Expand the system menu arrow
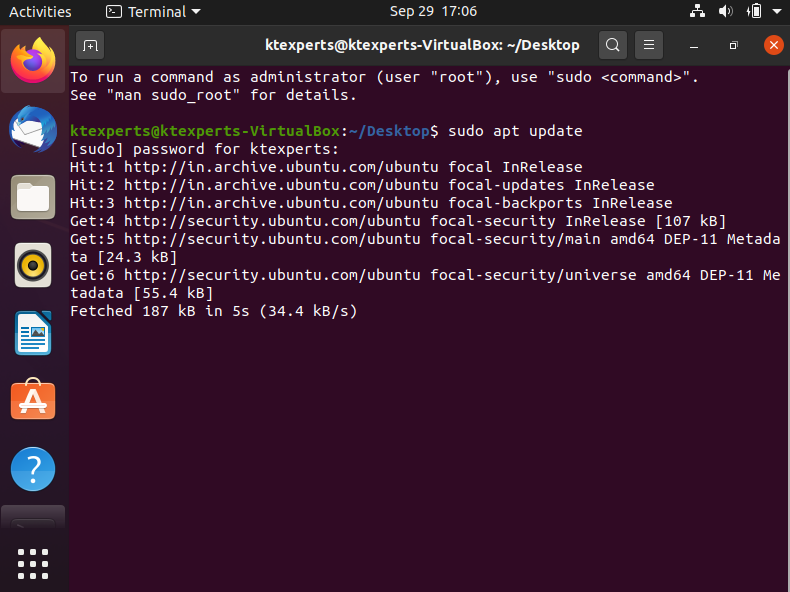Viewport: 790px width, 592px height. [777, 11]
